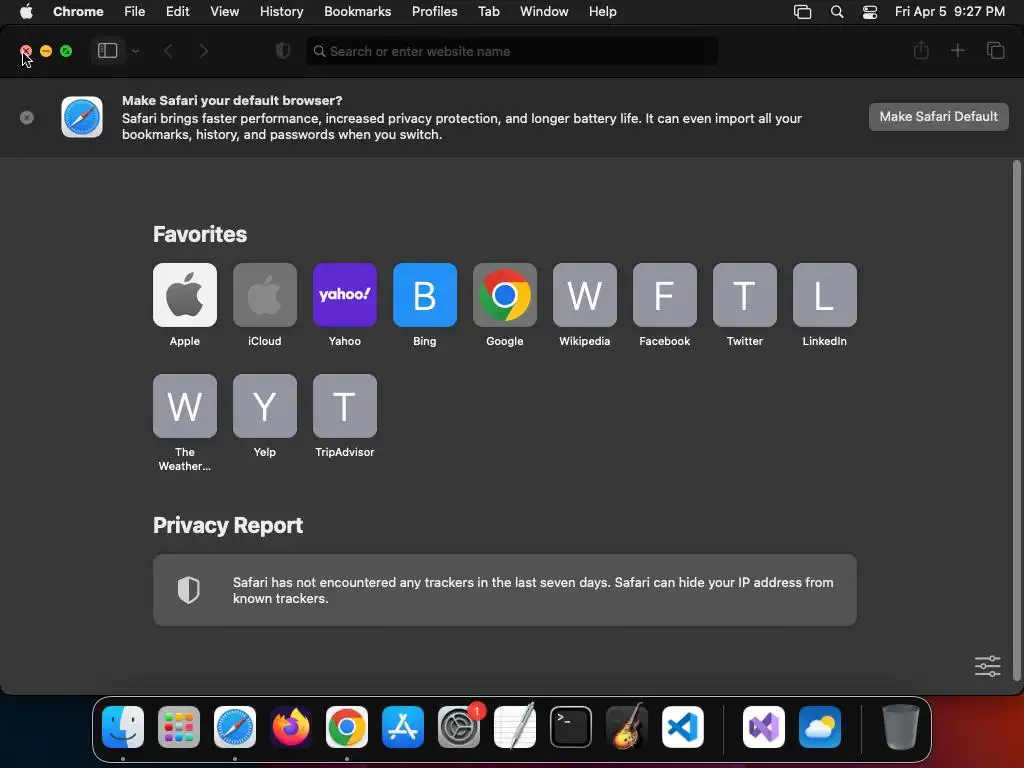This screenshot has width=1024, height=768.
Task: Open the Window menu
Action: click(x=544, y=11)
